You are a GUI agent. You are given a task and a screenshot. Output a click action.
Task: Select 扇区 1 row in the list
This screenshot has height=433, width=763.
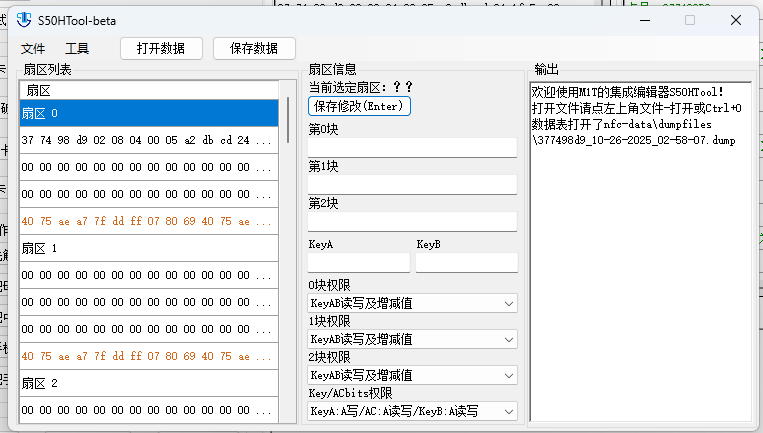click(148, 248)
